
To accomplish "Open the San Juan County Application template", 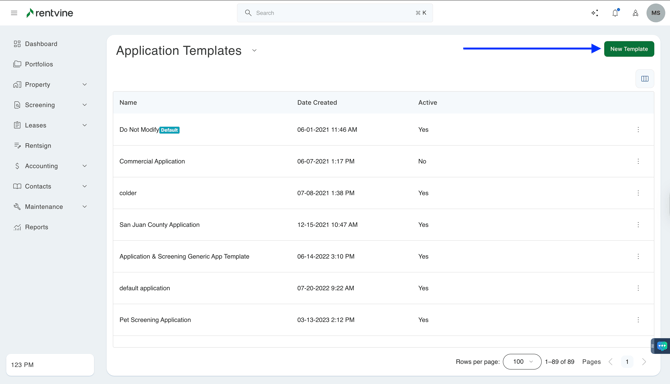I will click(x=159, y=225).
